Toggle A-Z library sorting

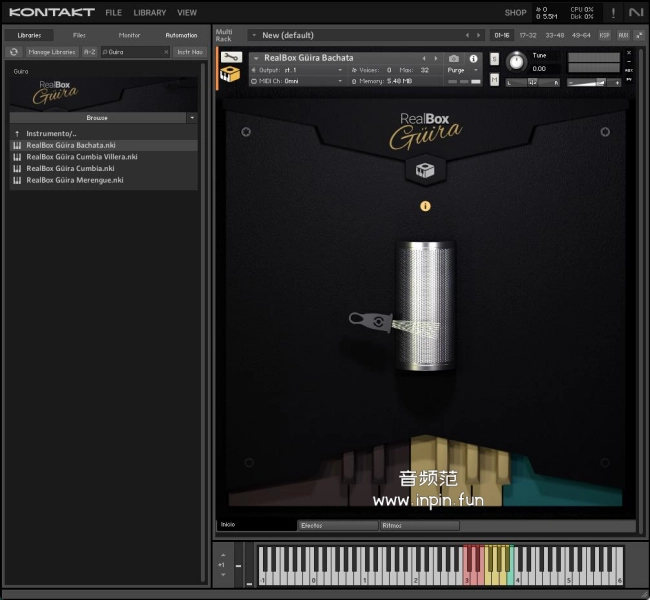(90, 52)
